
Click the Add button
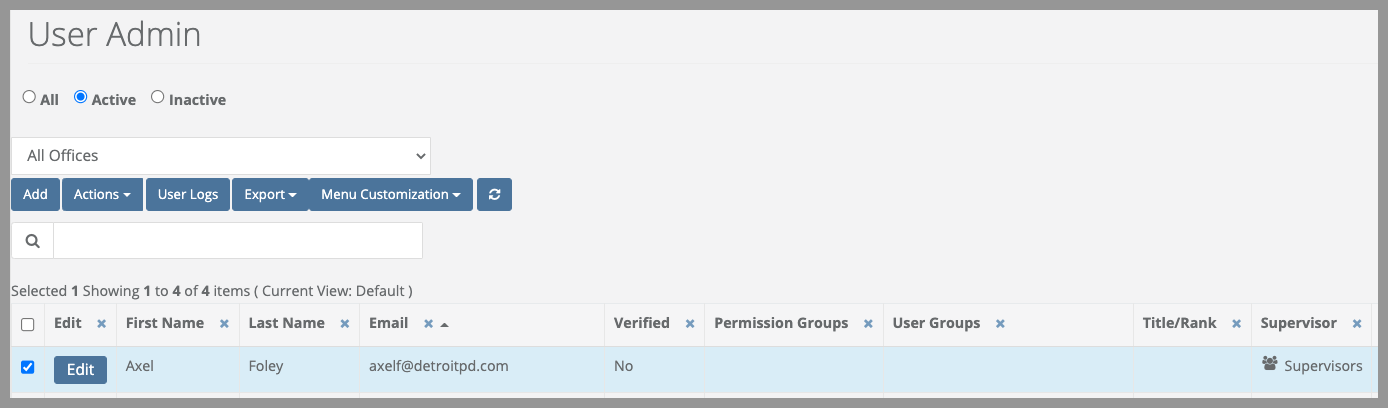[35, 194]
